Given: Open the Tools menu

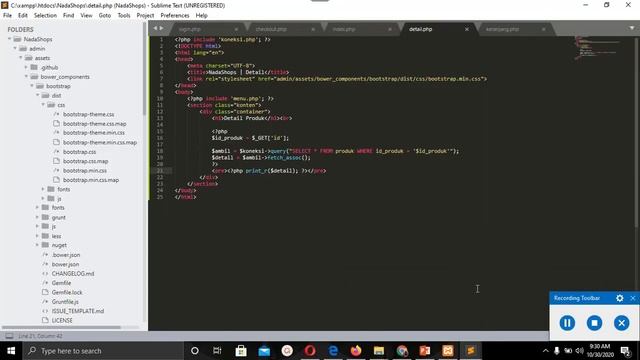Looking at the screenshot, I should [124, 16].
